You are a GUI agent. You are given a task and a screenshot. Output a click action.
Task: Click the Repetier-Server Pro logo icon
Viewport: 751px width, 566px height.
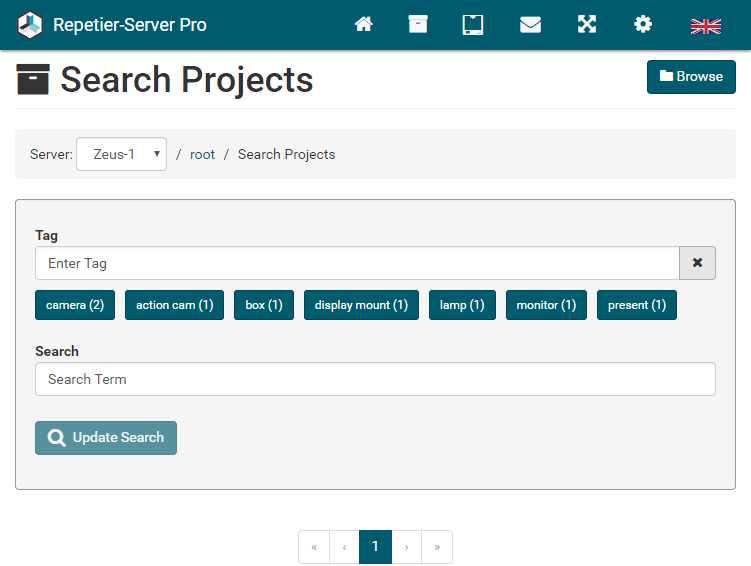[30, 25]
